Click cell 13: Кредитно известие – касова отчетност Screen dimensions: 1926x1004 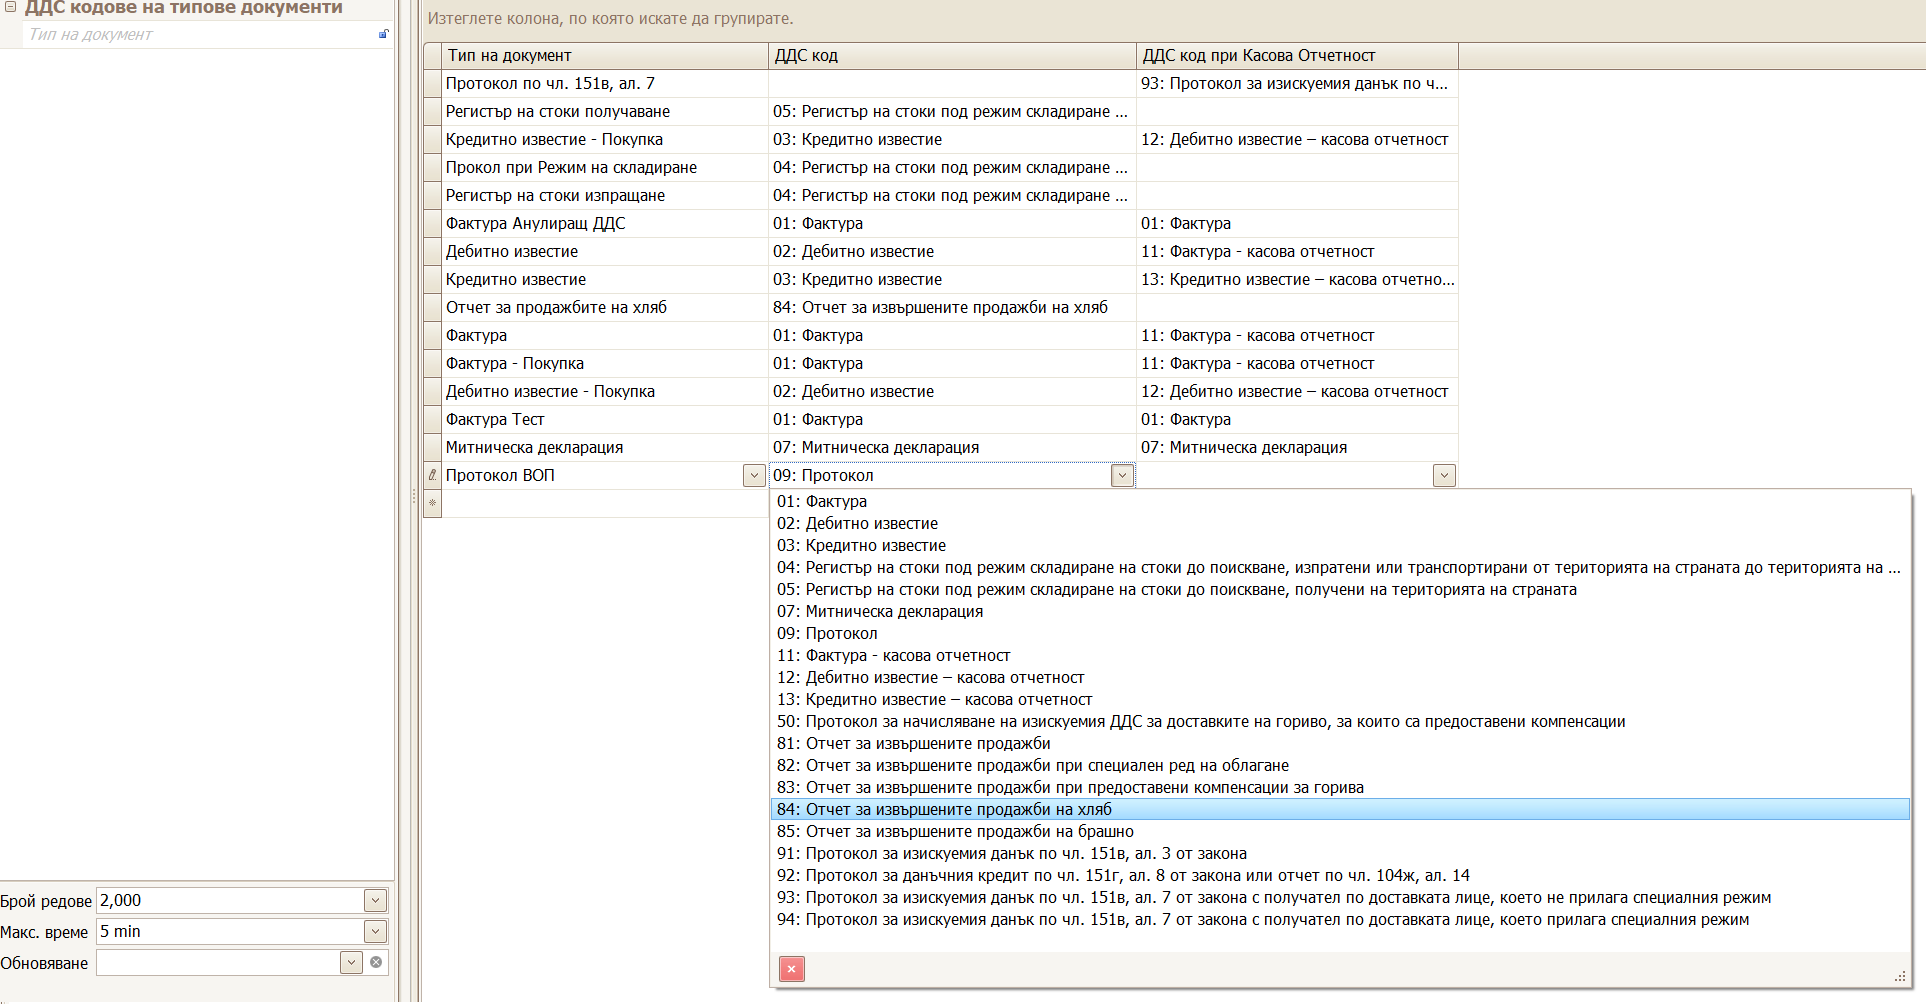click(1297, 280)
